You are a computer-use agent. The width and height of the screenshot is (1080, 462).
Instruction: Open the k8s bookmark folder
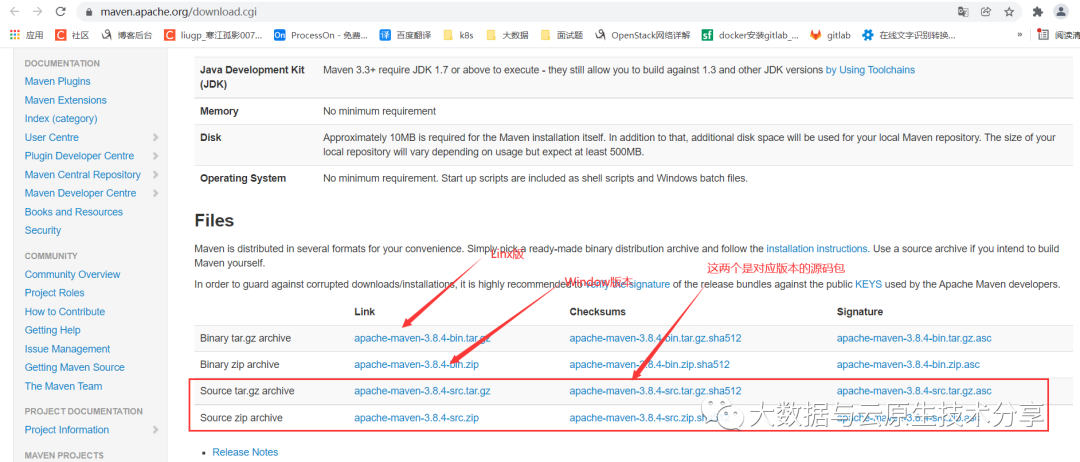(x=459, y=35)
